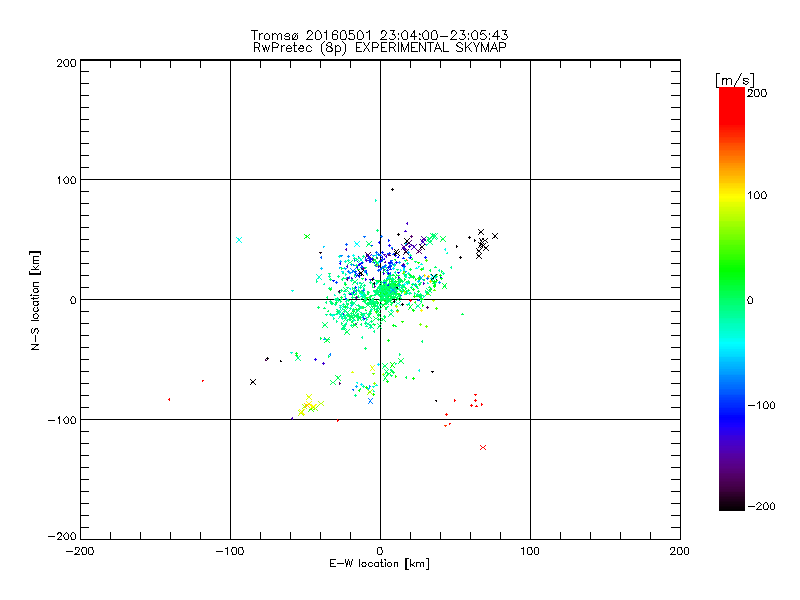Click the E-W location [km] axis label
The image size is (800, 600).
point(379,563)
